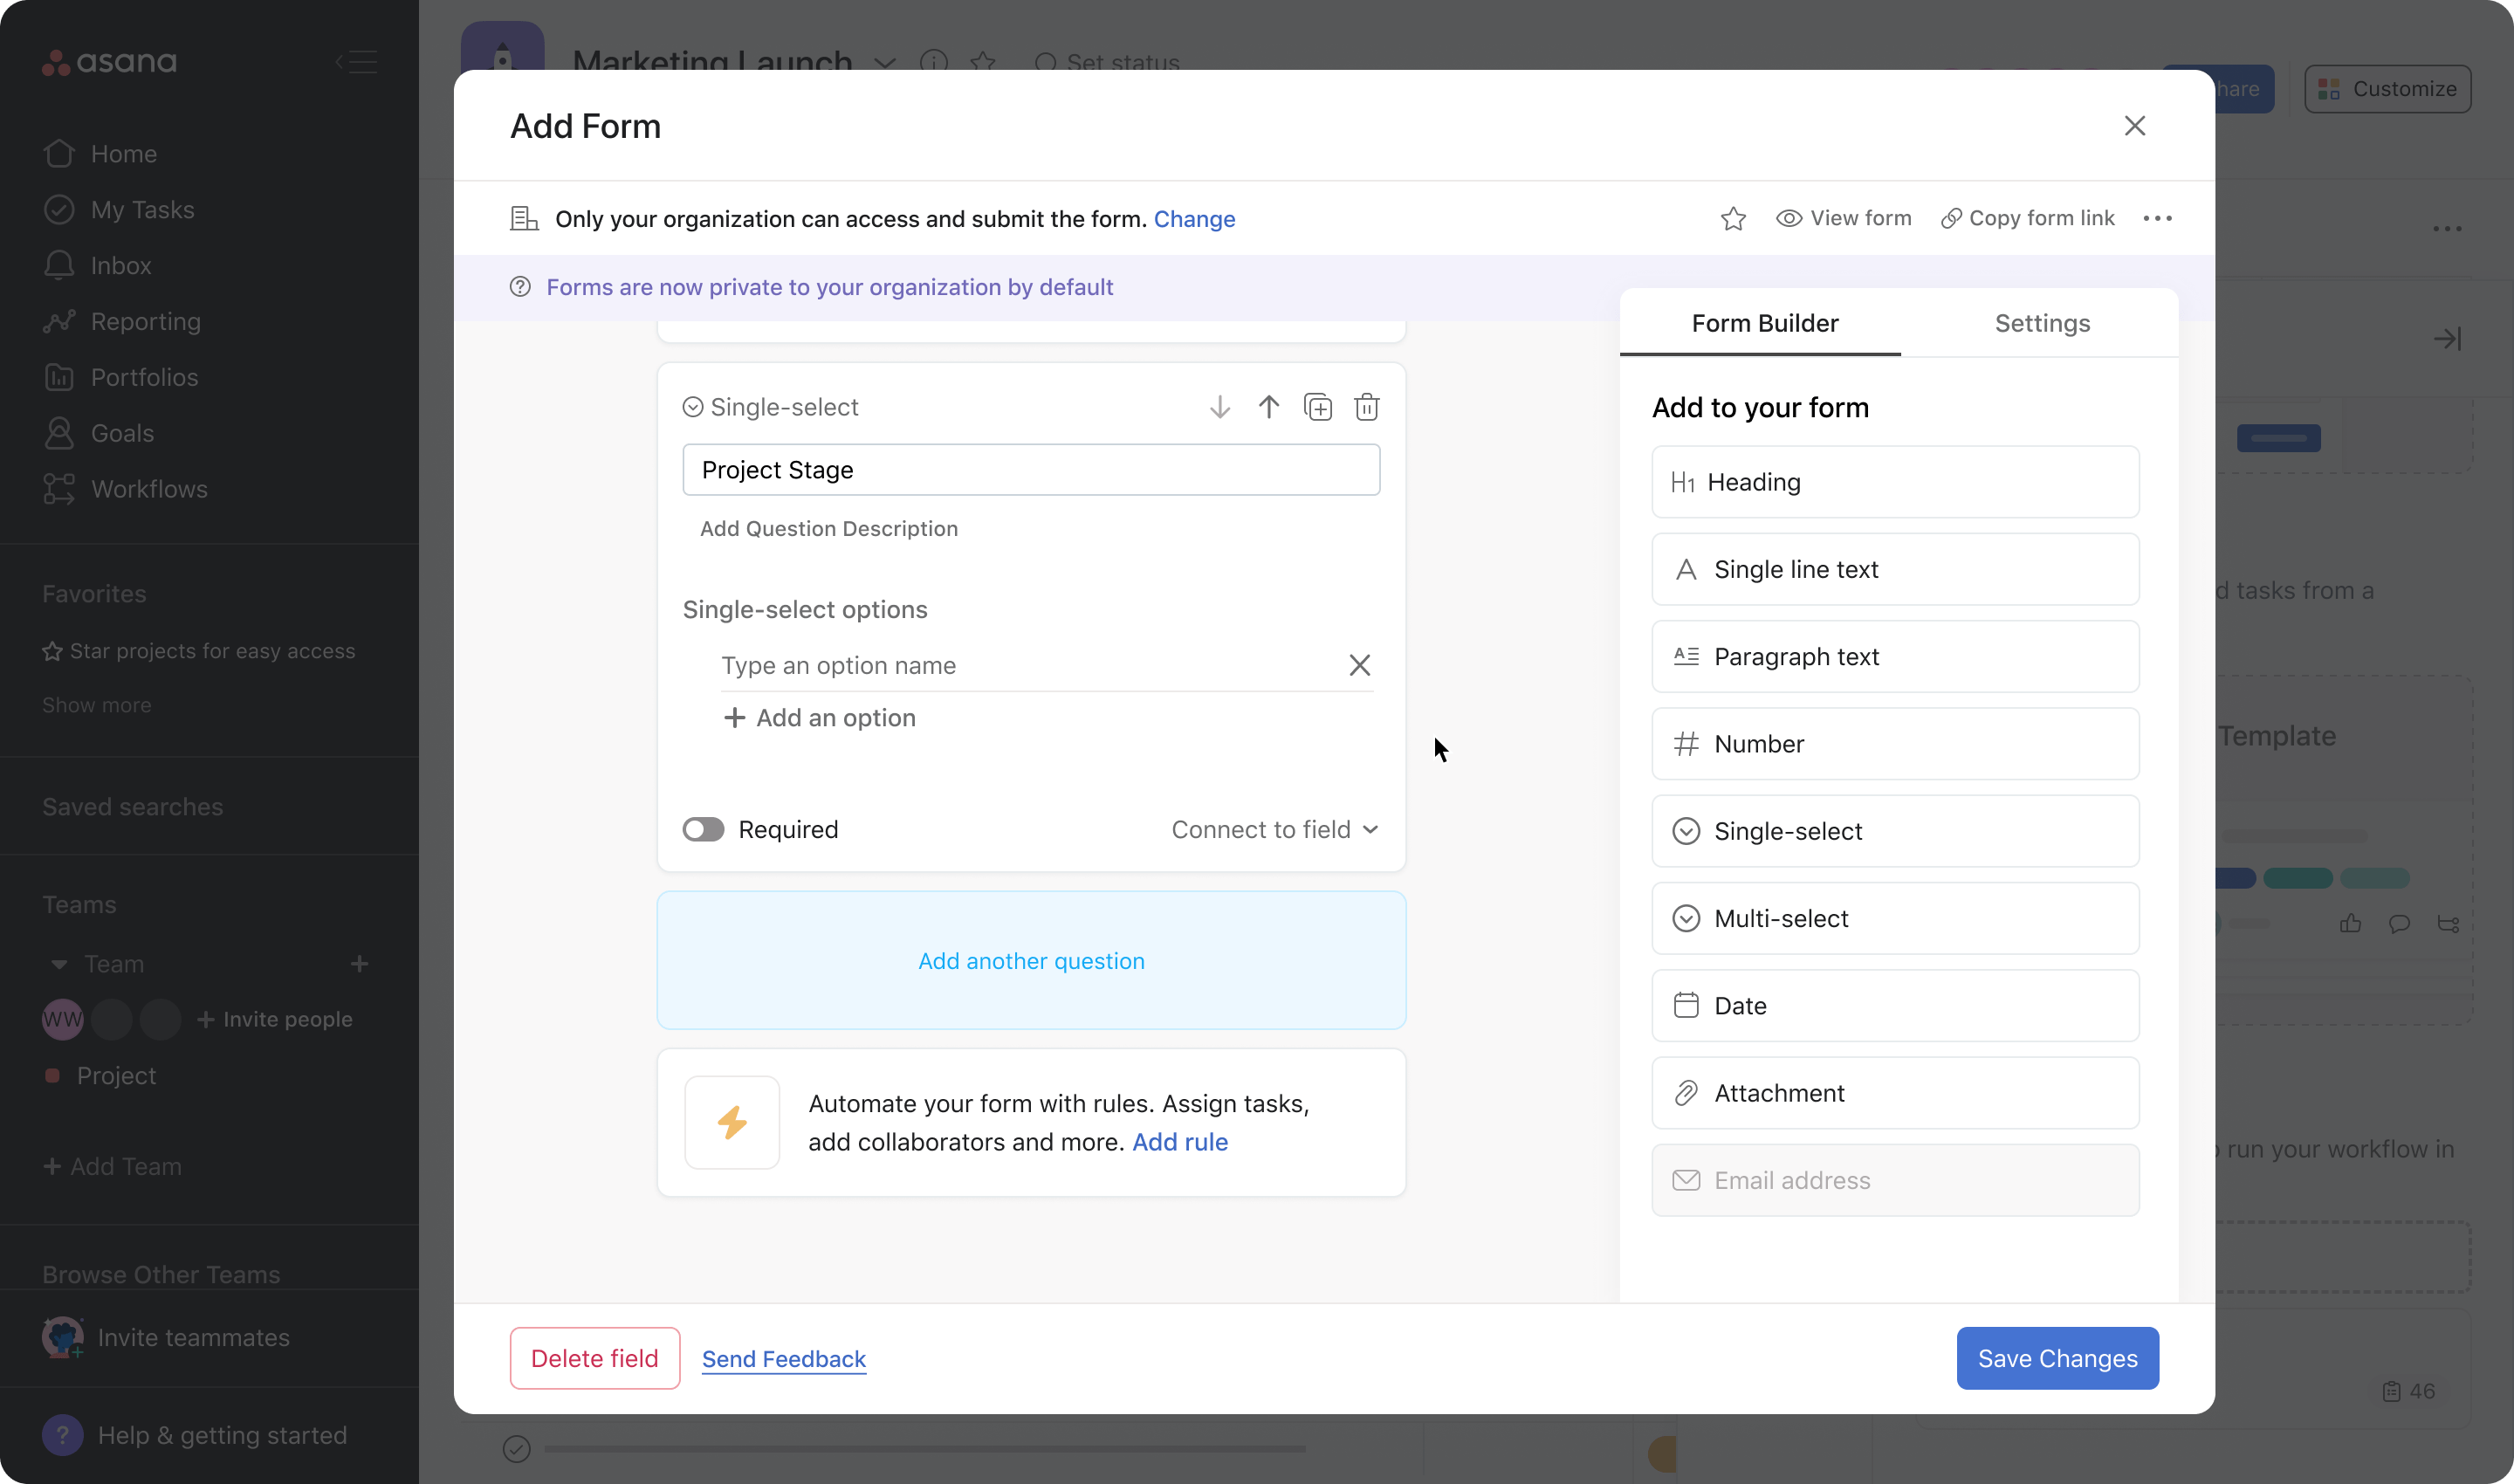Screen dimensions: 2514x1484
Task: Click the Attachment element icon in Form Builder
Action: click(1684, 1092)
